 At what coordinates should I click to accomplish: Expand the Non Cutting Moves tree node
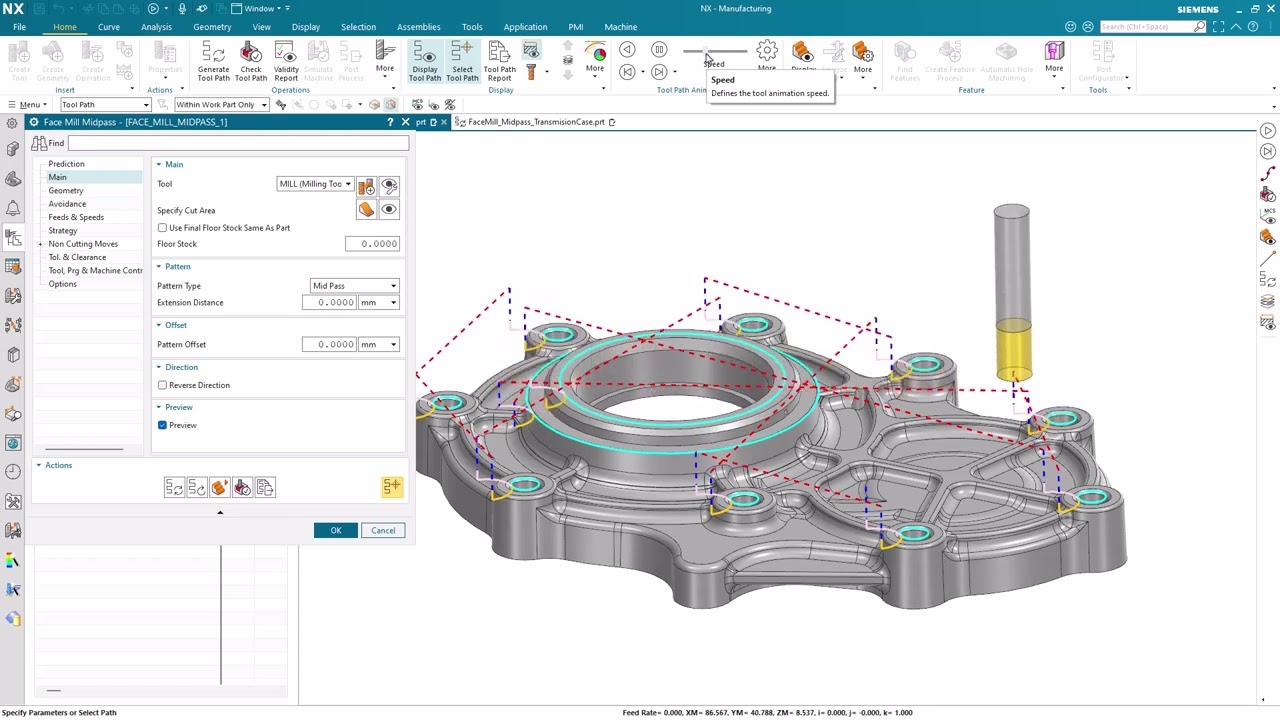(x=40, y=244)
